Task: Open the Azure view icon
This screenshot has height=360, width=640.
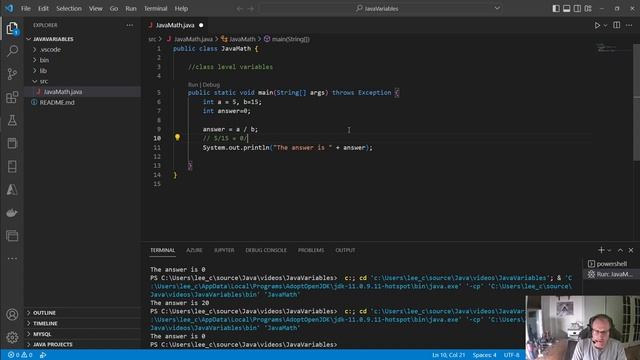Action: click(12, 189)
